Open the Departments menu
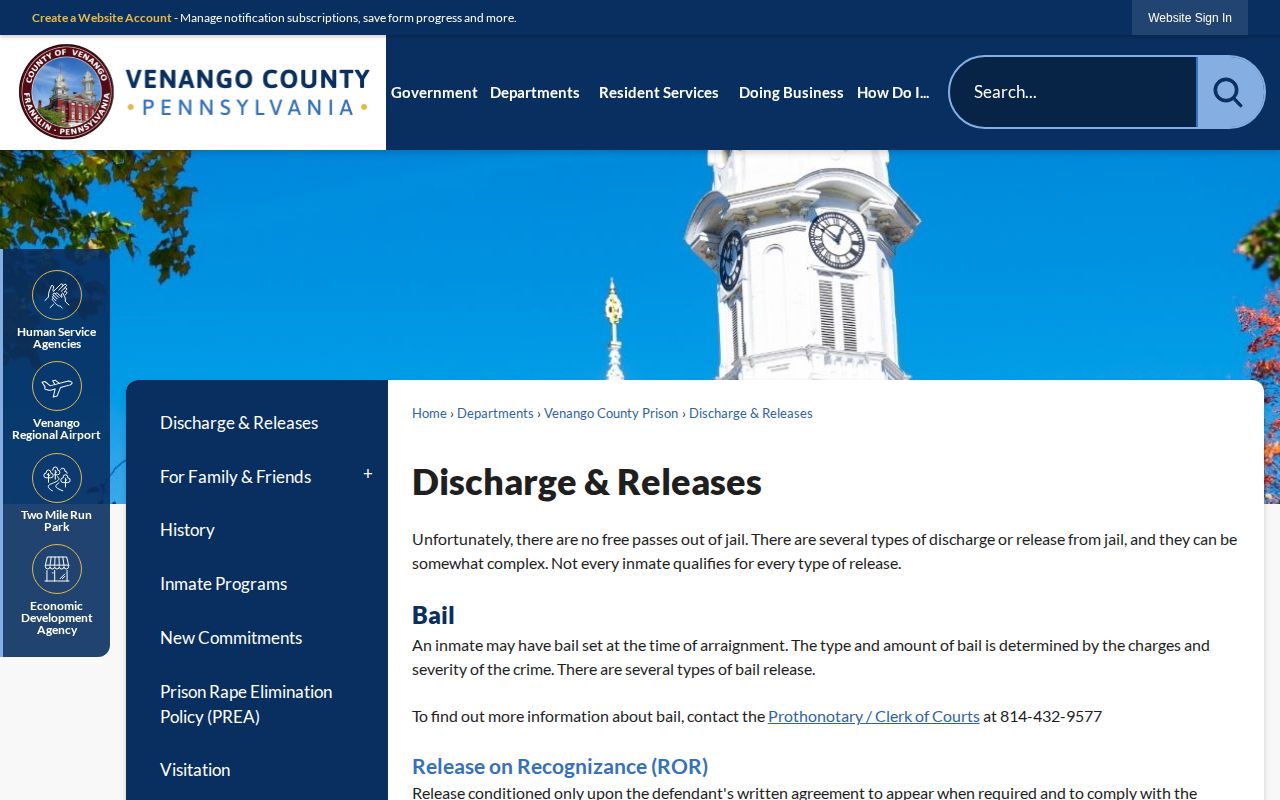The image size is (1280, 800). [535, 92]
